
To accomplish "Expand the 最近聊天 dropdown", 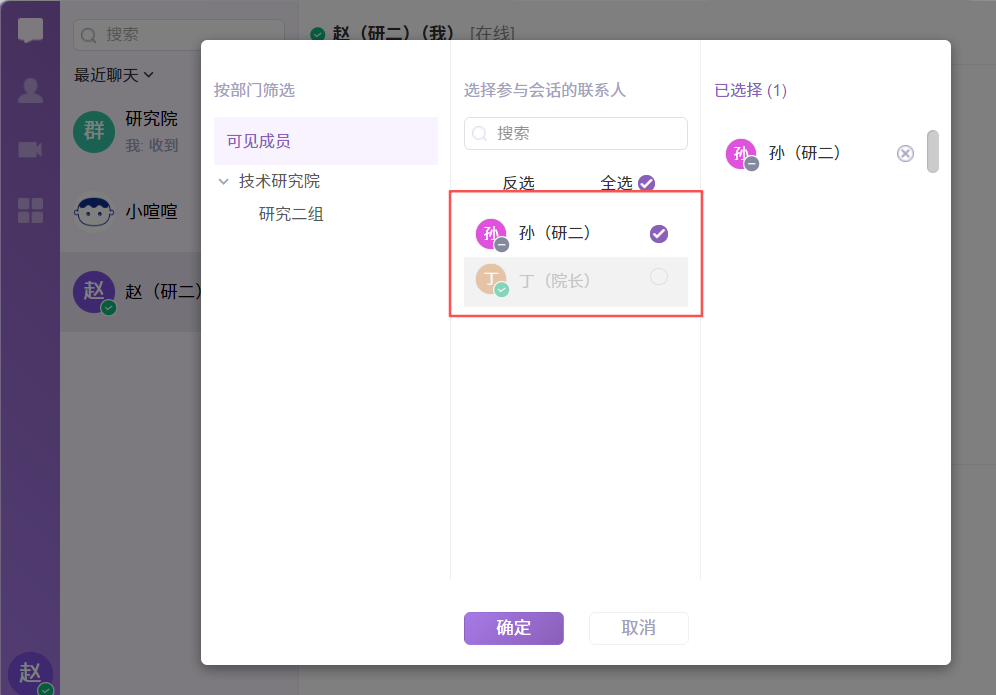I will point(114,75).
